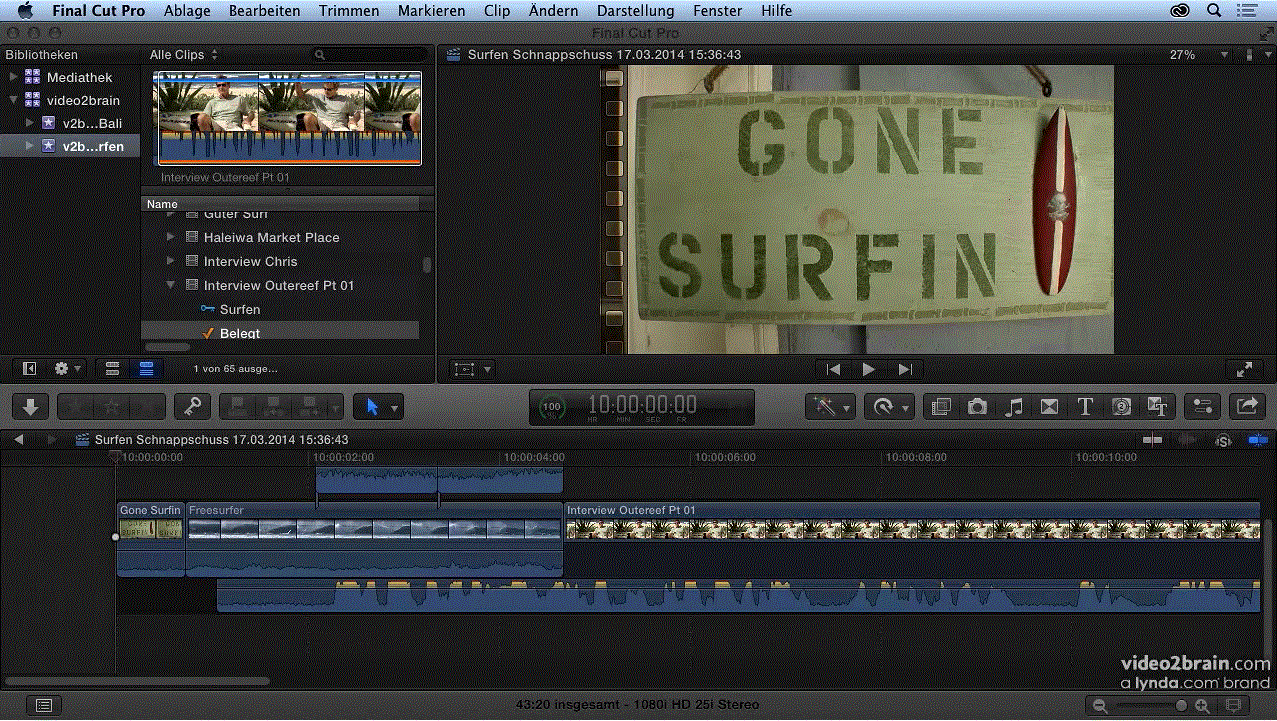Image resolution: width=1277 pixels, height=721 pixels.
Task: Open the enhancements magic wand menu
Action: pyautogui.click(x=831, y=407)
